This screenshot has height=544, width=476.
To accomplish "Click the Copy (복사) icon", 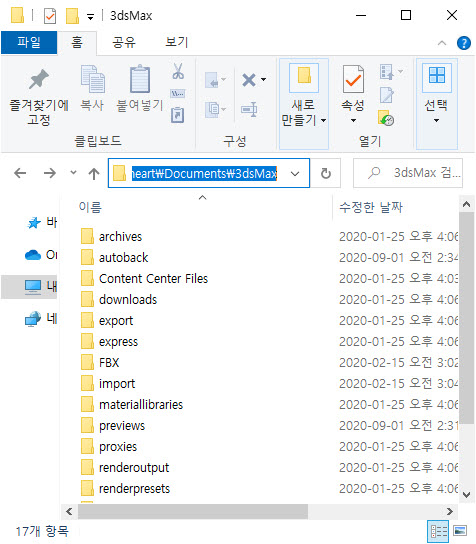I will [x=92, y=79].
